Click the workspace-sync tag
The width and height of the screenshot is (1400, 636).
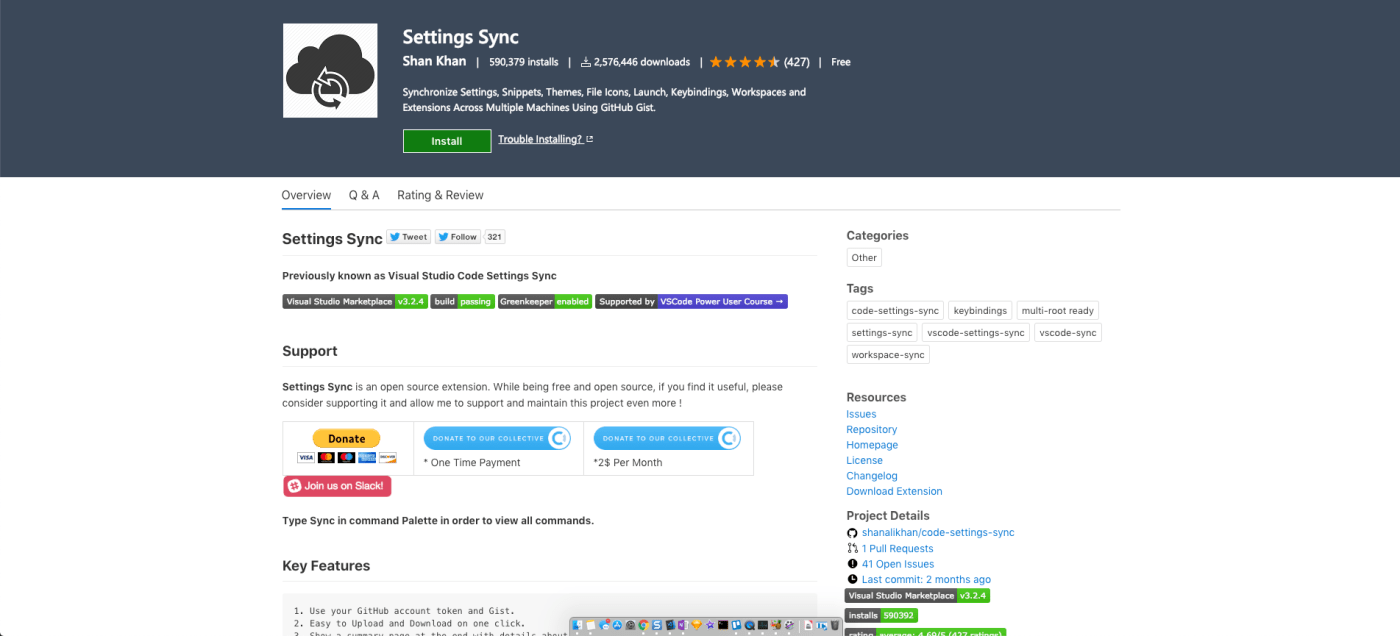coord(888,355)
